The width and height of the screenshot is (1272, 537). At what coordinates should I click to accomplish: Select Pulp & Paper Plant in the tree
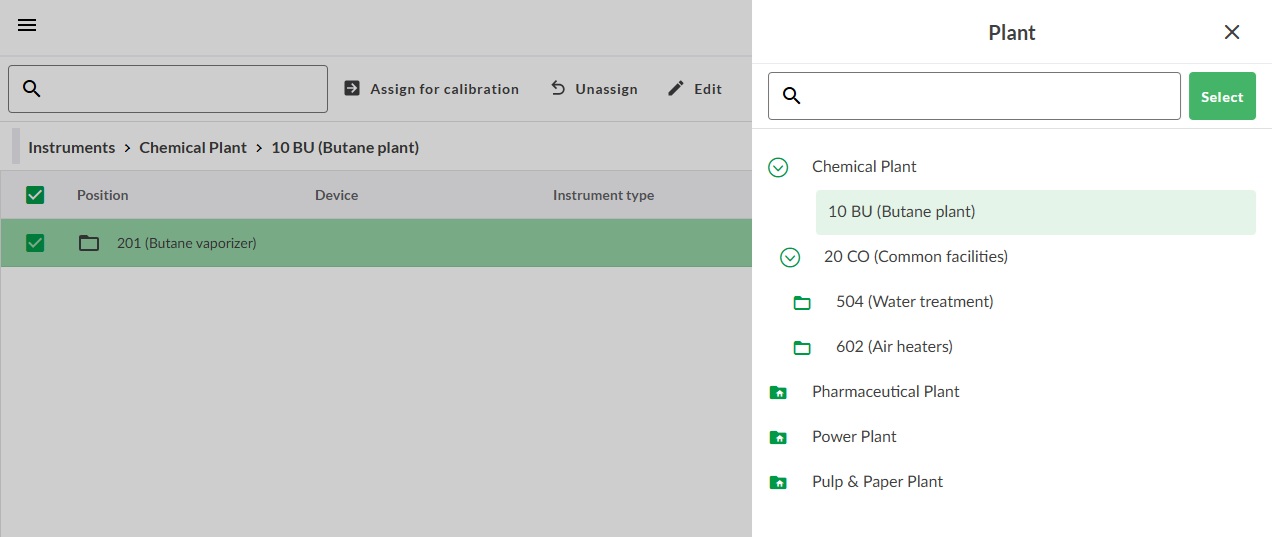(878, 482)
